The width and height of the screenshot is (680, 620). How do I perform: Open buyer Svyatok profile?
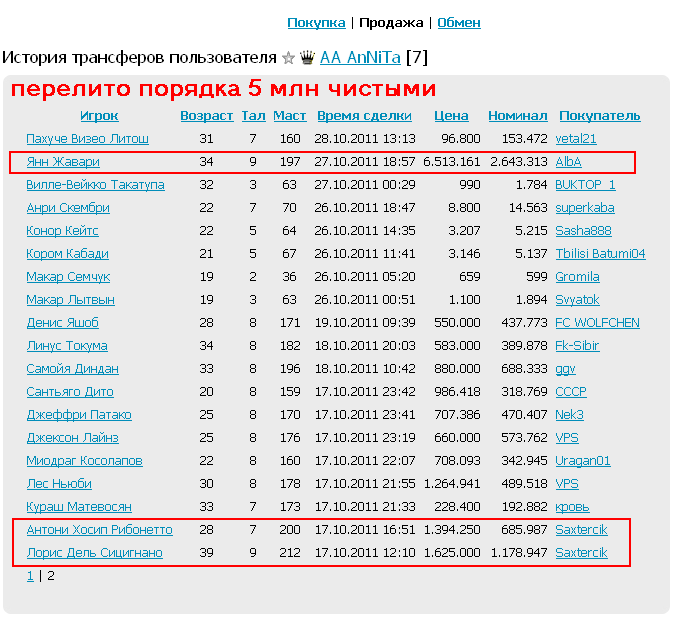point(578,300)
